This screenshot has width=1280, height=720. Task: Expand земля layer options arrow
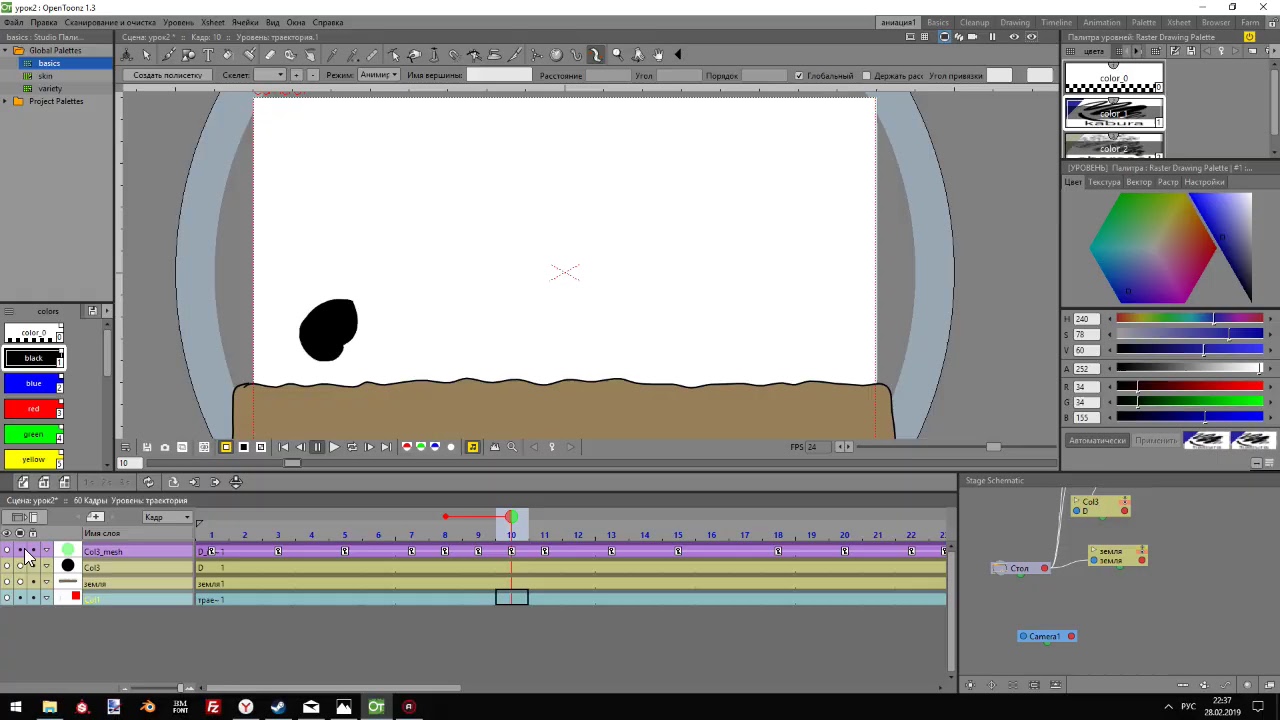coord(46,583)
